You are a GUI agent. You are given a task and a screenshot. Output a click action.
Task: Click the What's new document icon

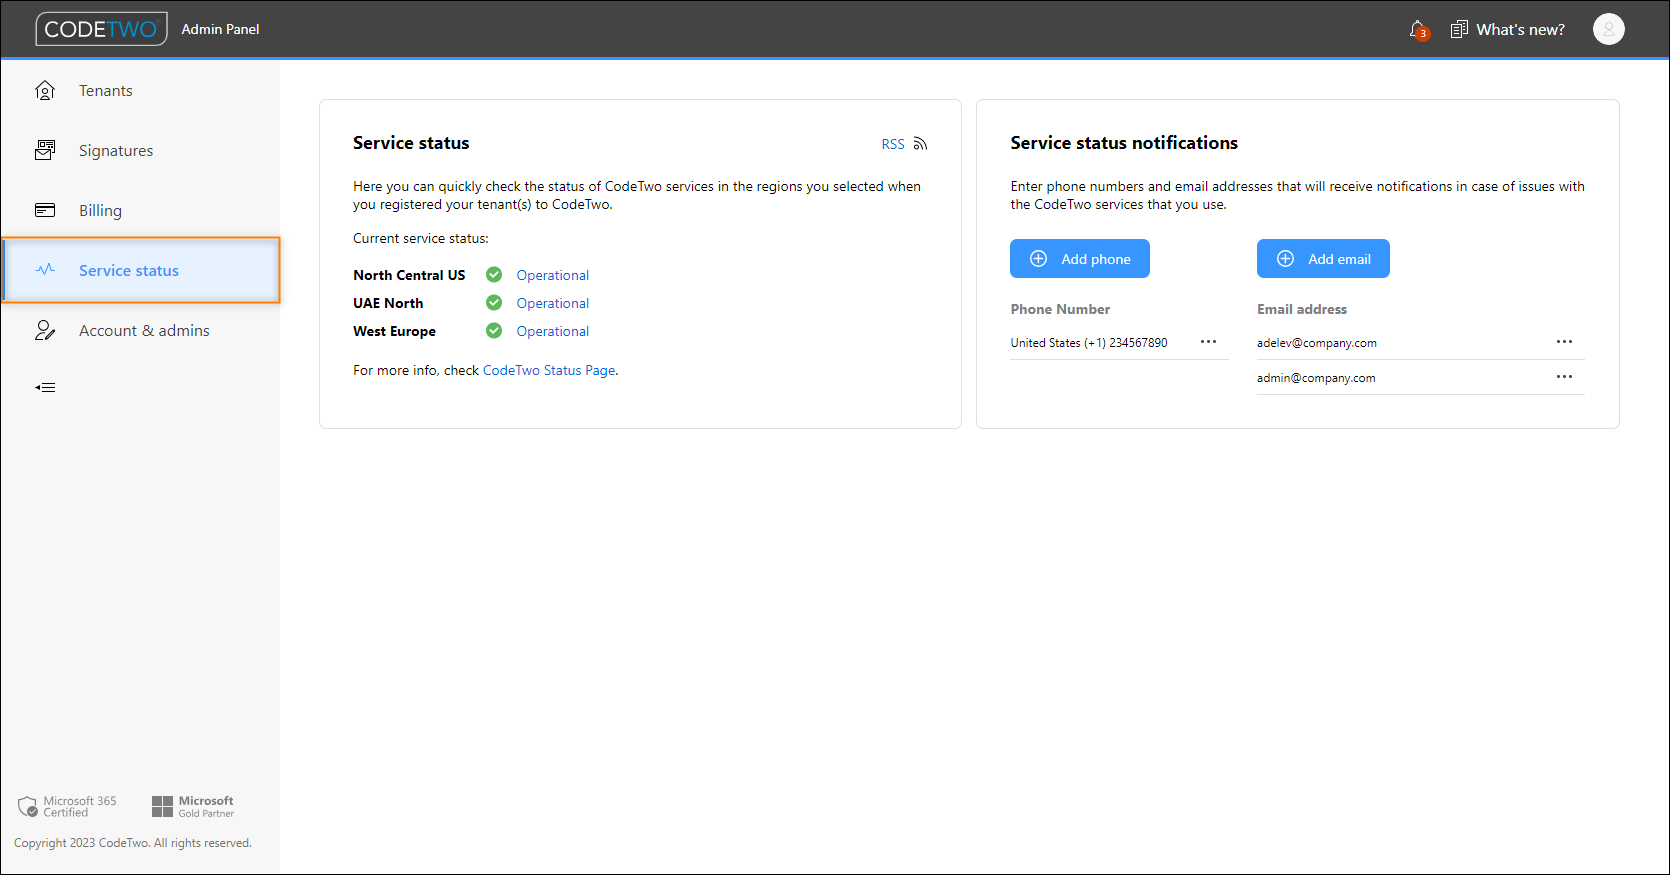pyautogui.click(x=1459, y=30)
